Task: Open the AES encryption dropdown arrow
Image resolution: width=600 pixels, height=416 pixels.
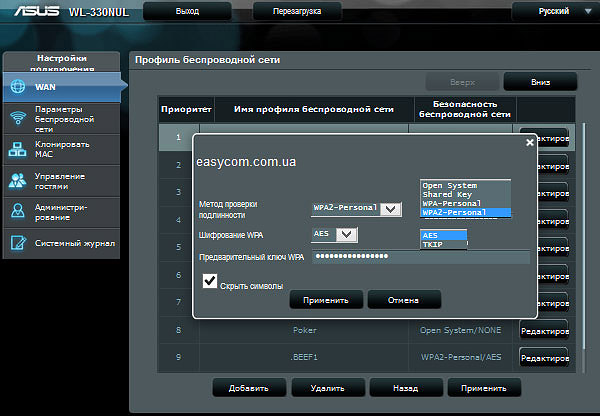Action: (x=346, y=235)
